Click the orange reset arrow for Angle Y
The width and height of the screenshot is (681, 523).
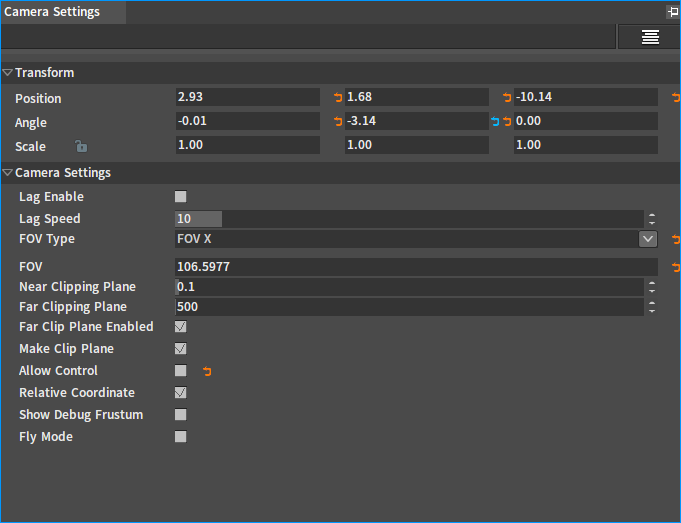click(507, 121)
